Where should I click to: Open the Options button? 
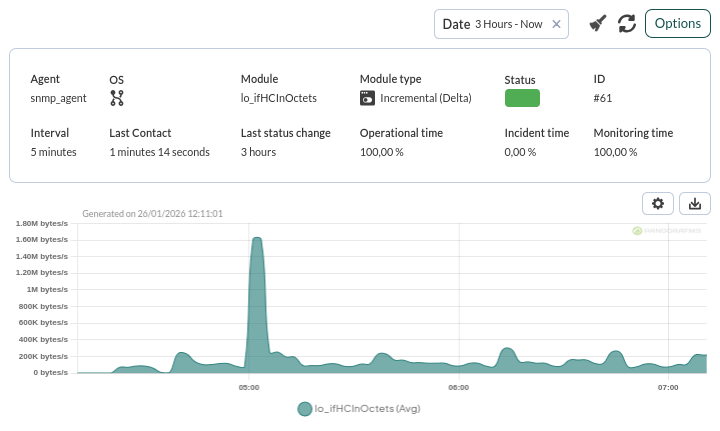678,23
